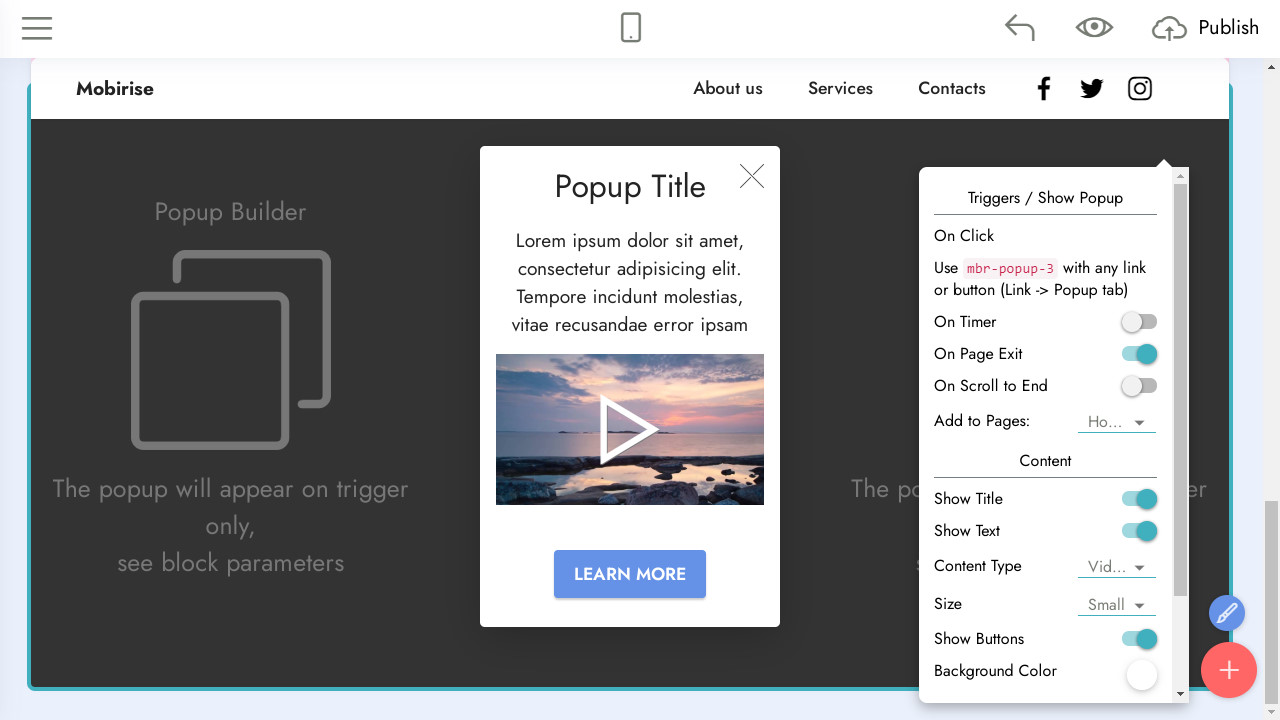The height and width of the screenshot is (720, 1280).
Task: Open the hamburger menu
Action: (x=37, y=28)
